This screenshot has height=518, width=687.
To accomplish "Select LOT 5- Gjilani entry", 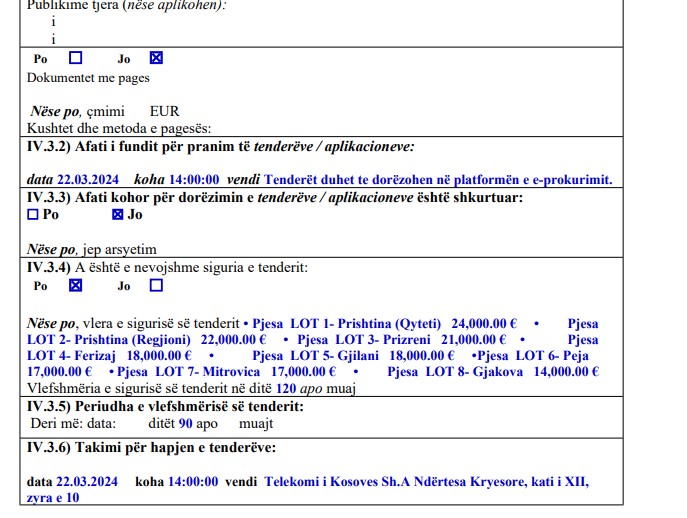I will point(334,356).
